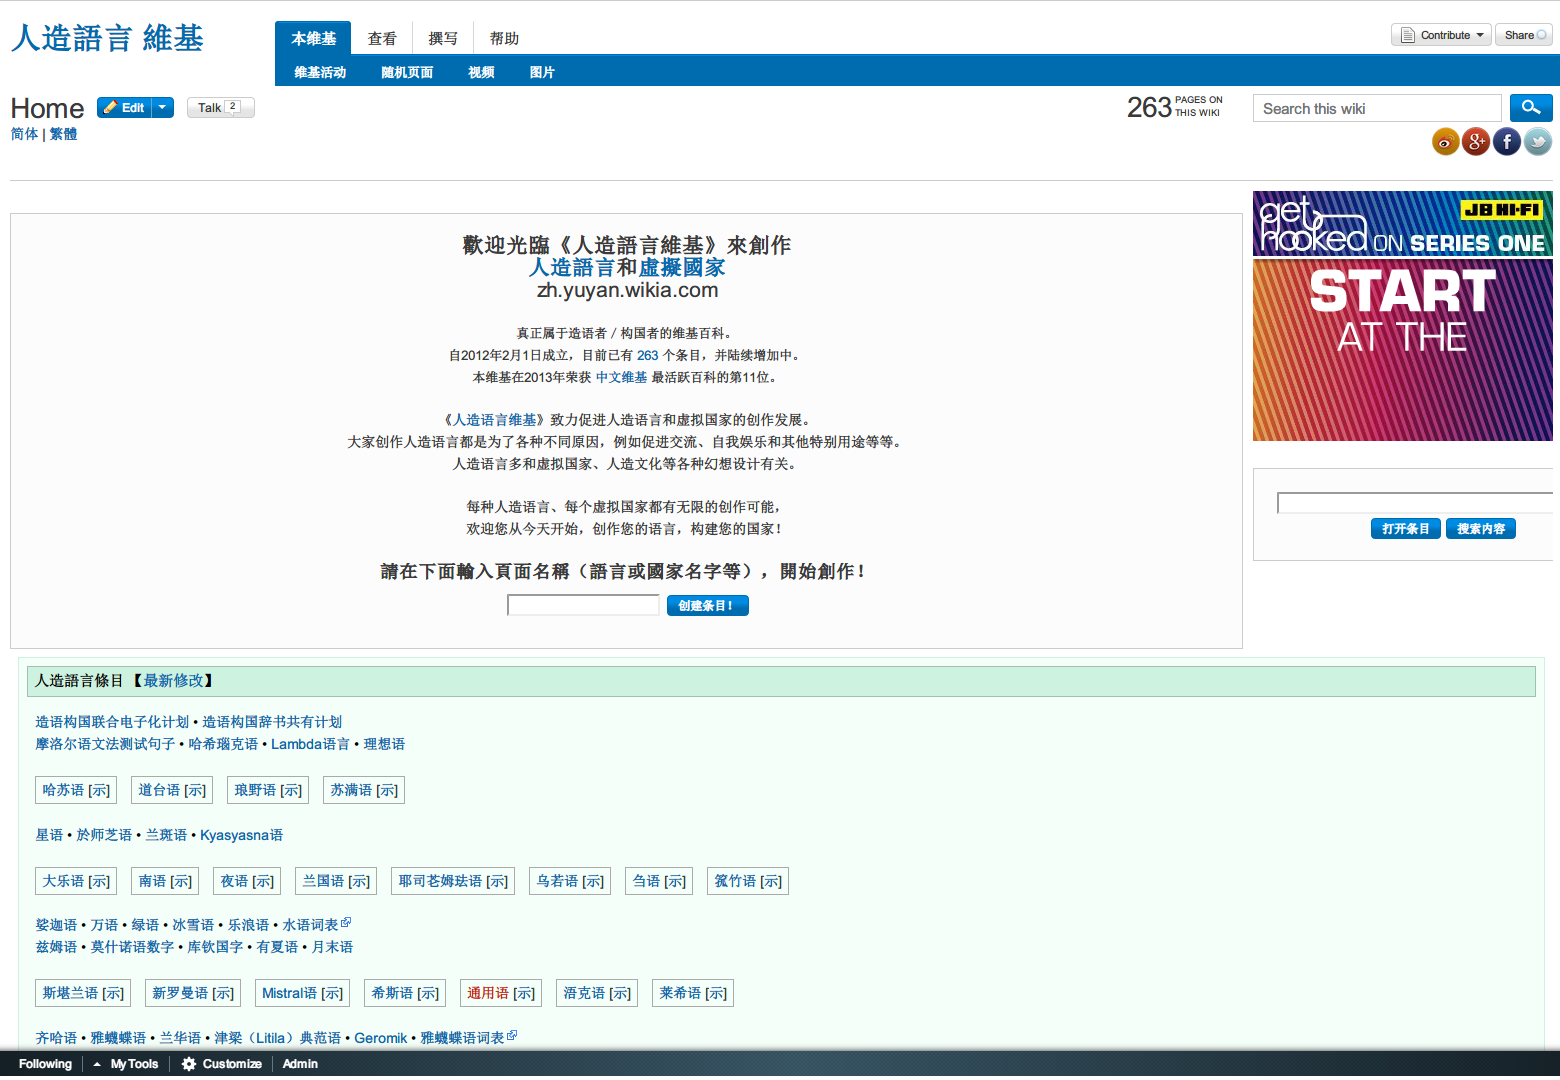Switch to 简体 variant
This screenshot has height=1080, width=1560.
pos(24,134)
